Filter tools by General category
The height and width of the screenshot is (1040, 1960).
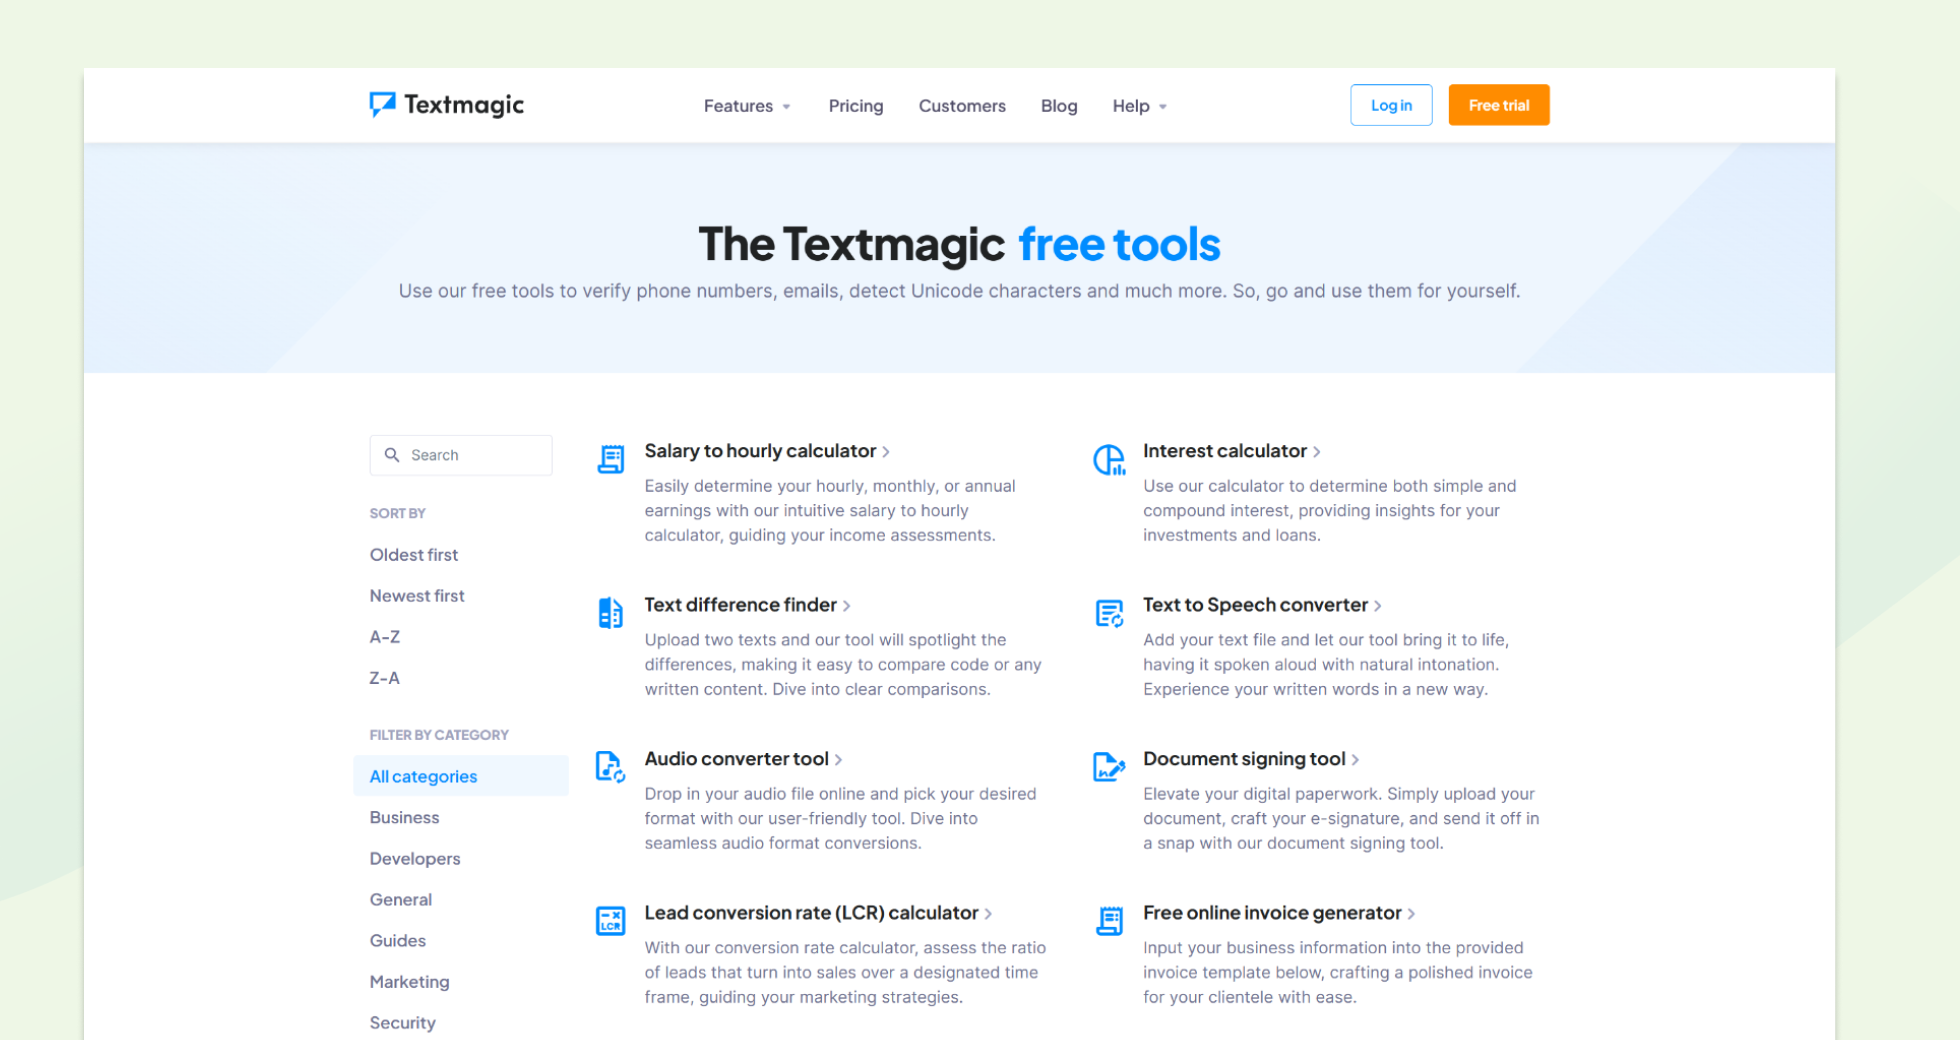pos(401,899)
